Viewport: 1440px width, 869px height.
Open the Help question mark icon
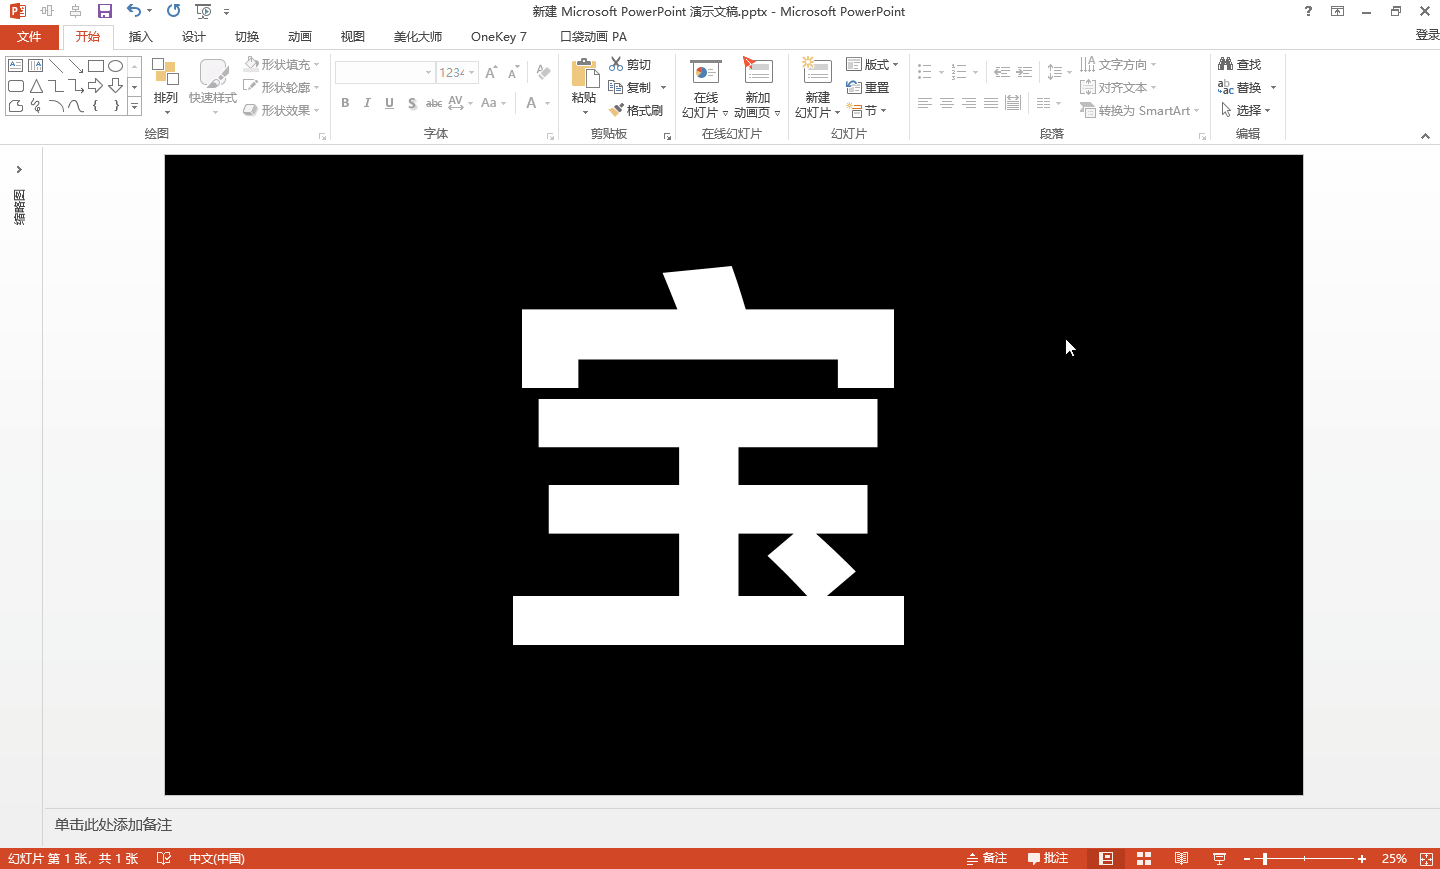1308,11
